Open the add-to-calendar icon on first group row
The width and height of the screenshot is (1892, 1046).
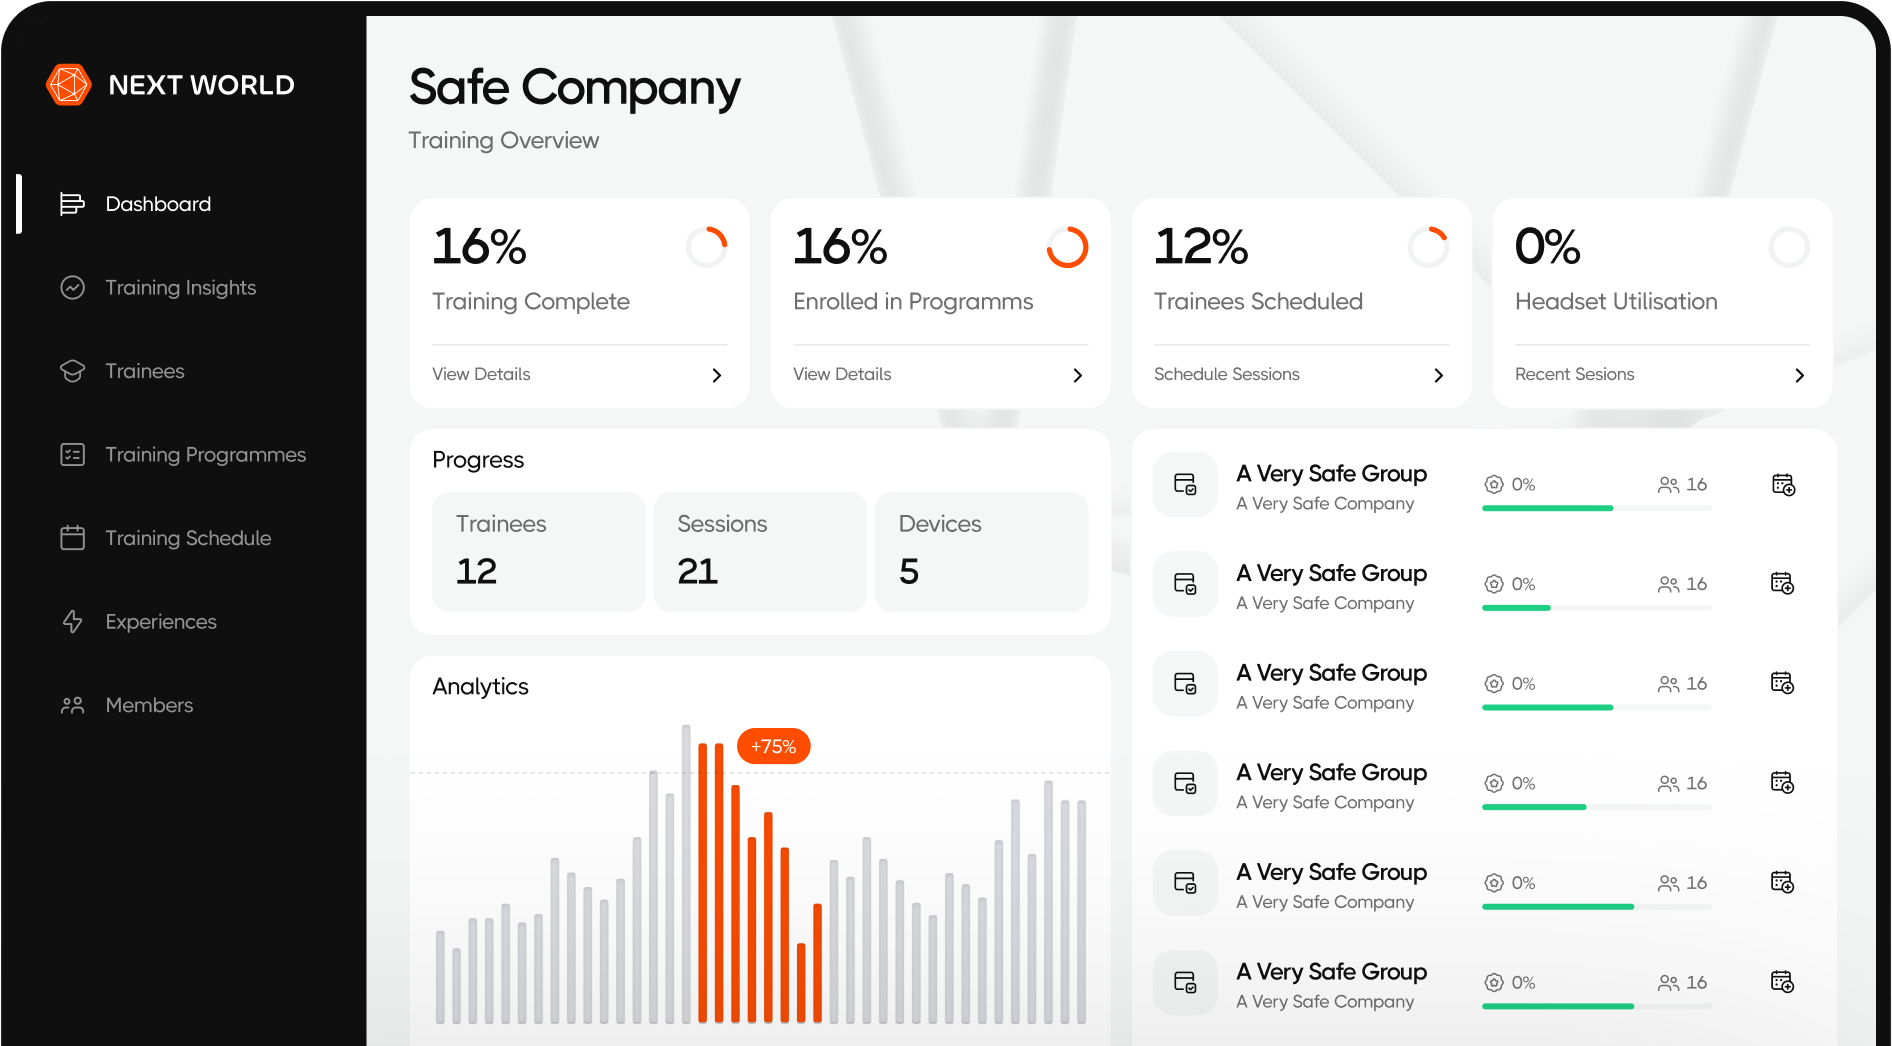1783,484
